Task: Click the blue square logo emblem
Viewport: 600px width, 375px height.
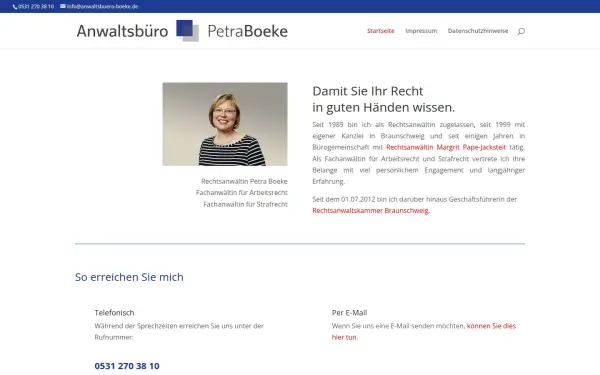Action: [x=188, y=31]
